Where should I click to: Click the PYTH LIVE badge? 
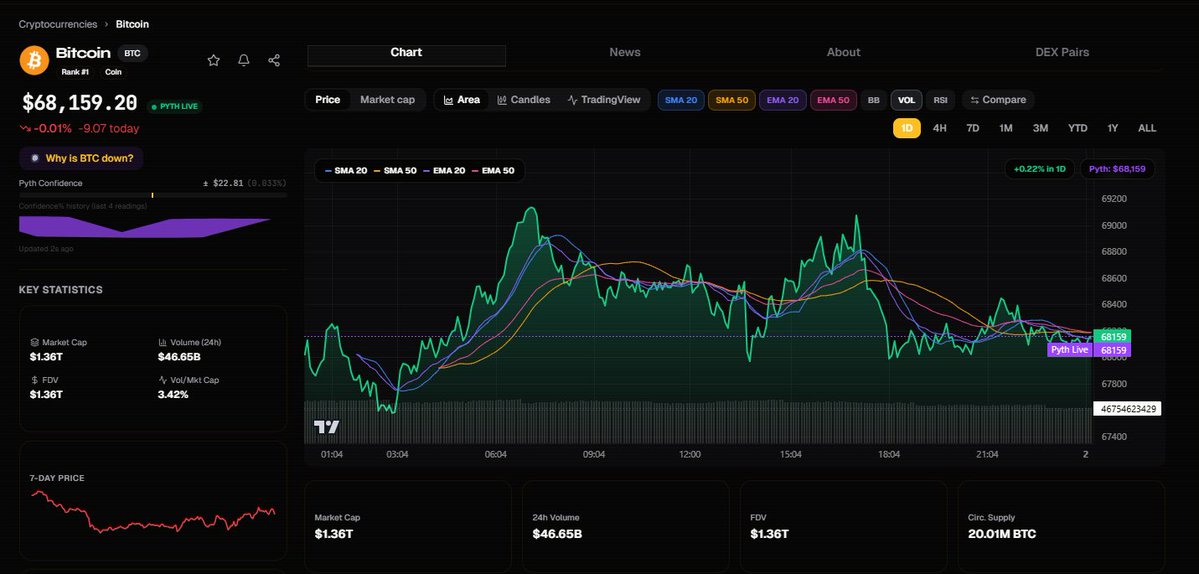click(x=175, y=106)
